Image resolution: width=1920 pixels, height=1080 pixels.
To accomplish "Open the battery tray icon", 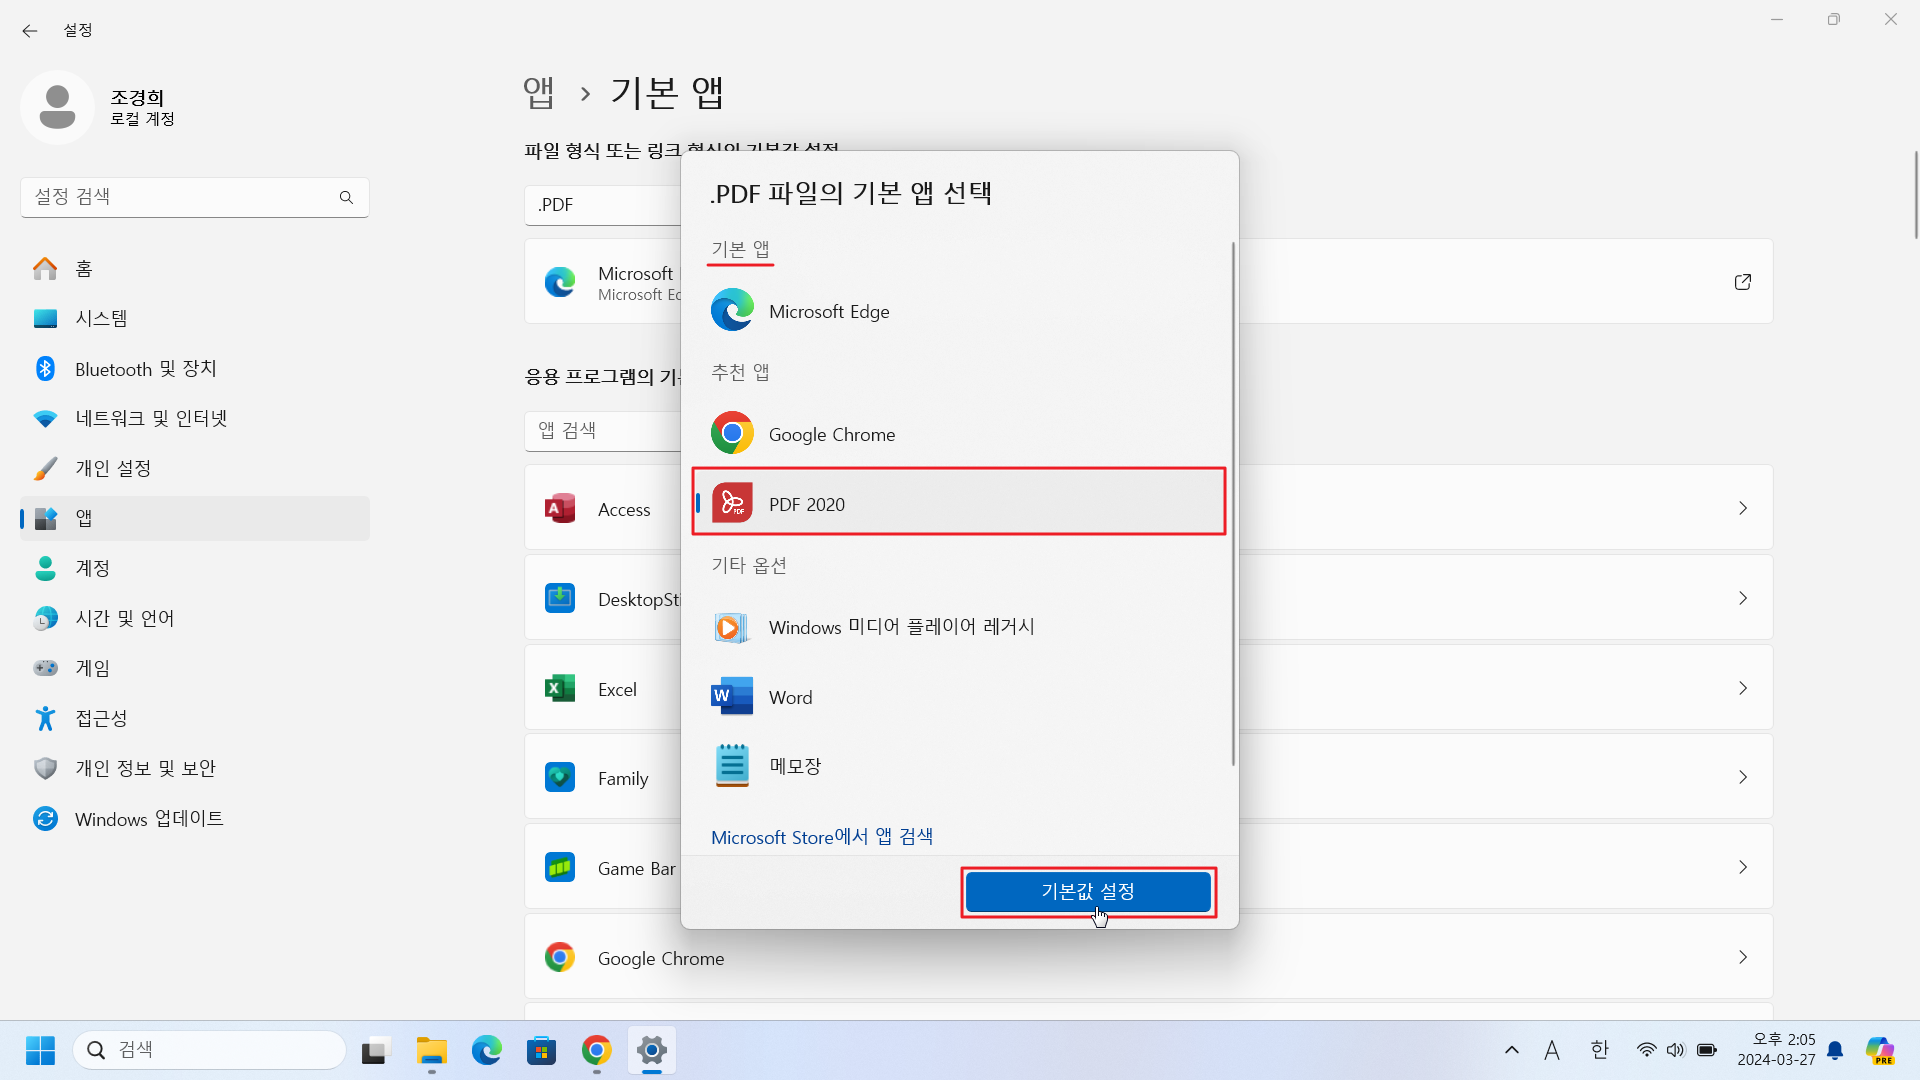I will [x=1707, y=1050].
